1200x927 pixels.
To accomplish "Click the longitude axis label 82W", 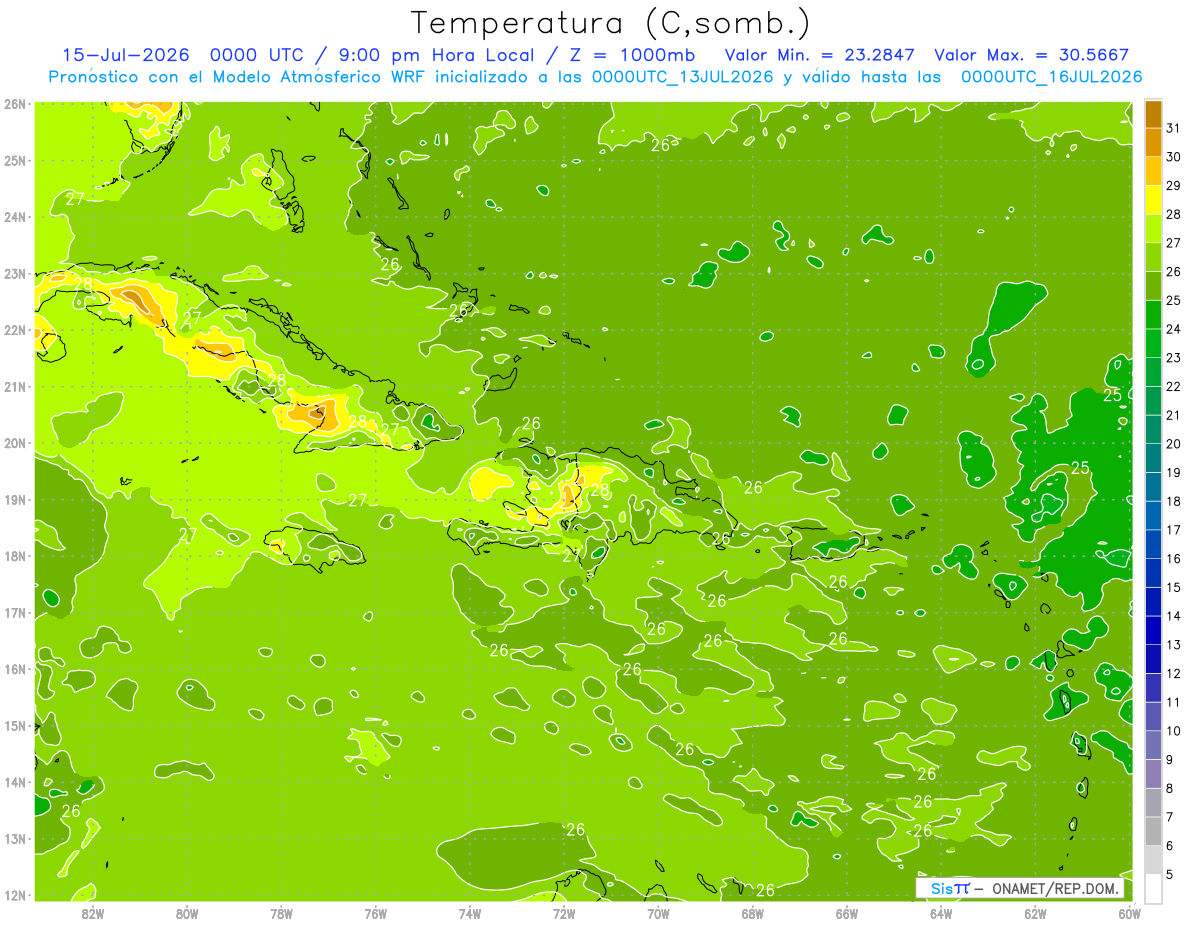I will tap(93, 913).
